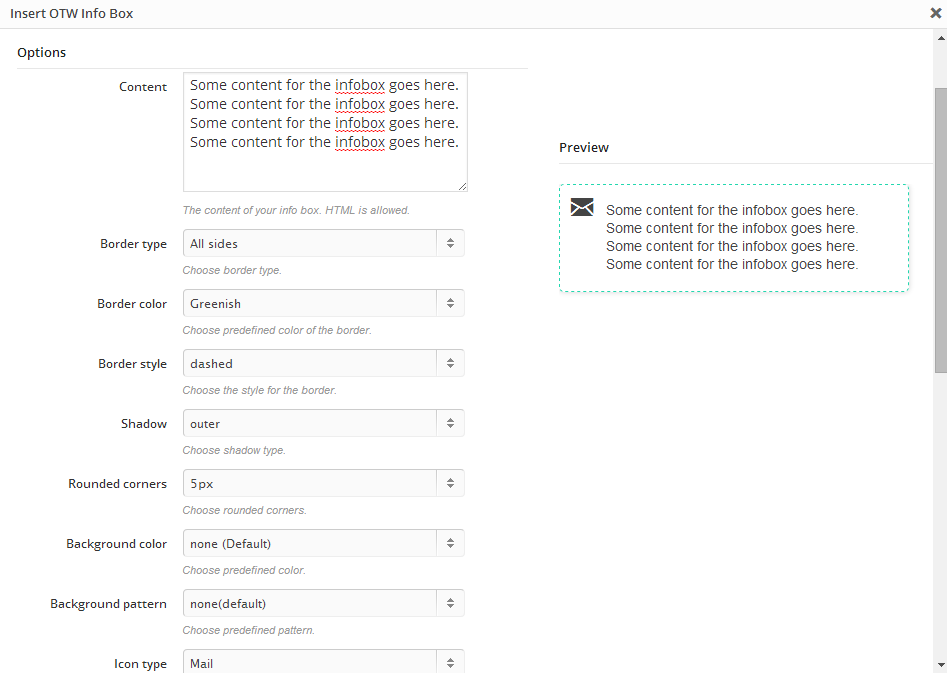This screenshot has width=947, height=673.
Task: Expand the Shadow outer dropdown
Action: [x=324, y=423]
